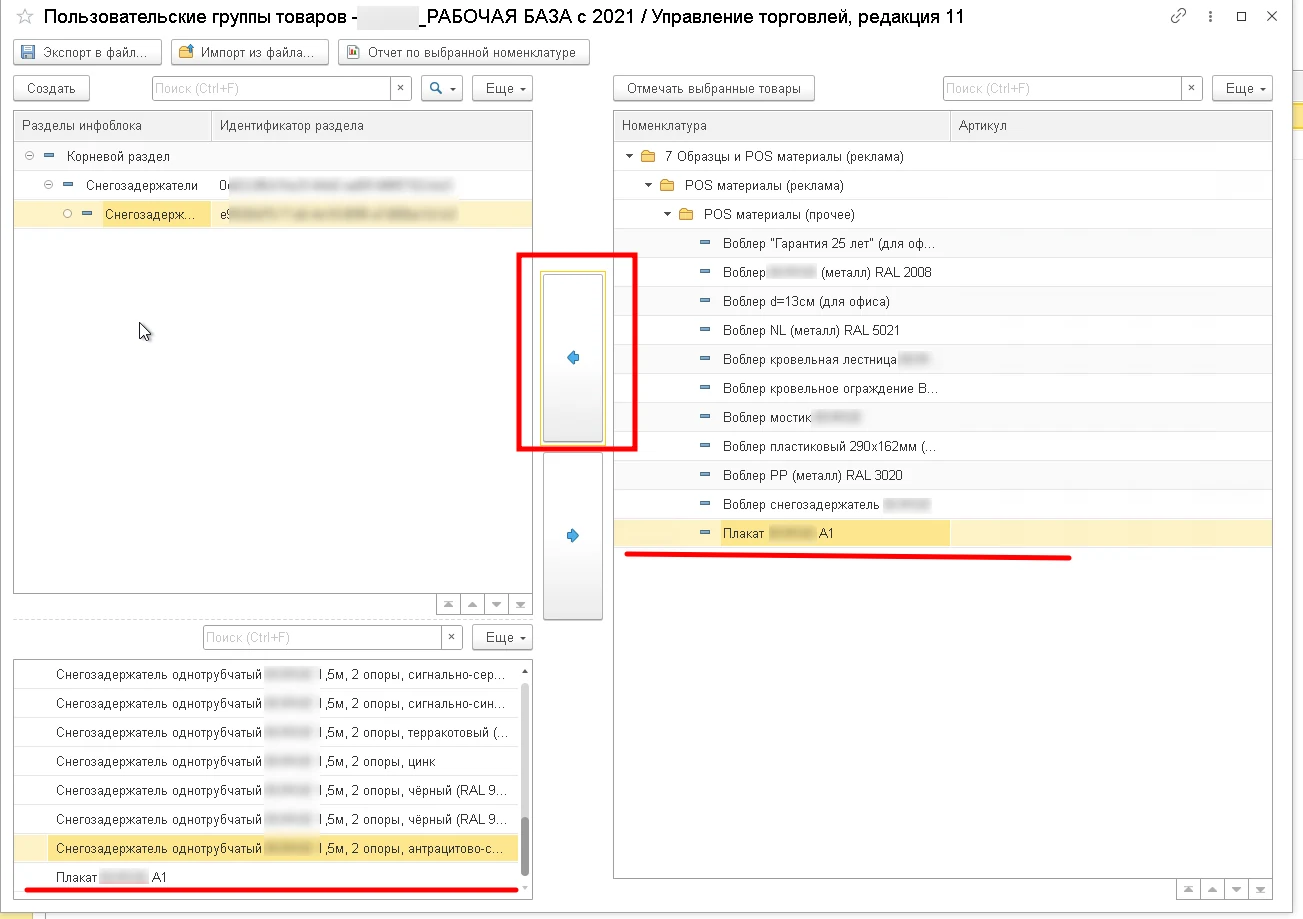
Task: Open right panel Еще menu
Action: tap(1242, 88)
